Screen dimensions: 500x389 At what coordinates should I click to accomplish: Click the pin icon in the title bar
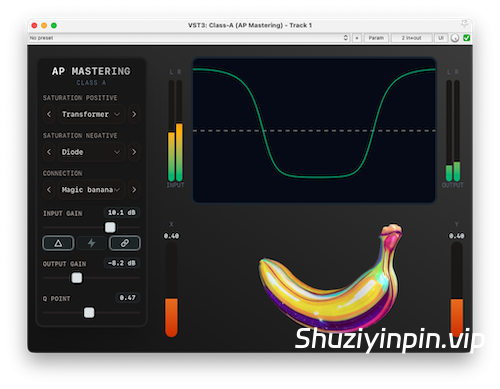coord(465,24)
